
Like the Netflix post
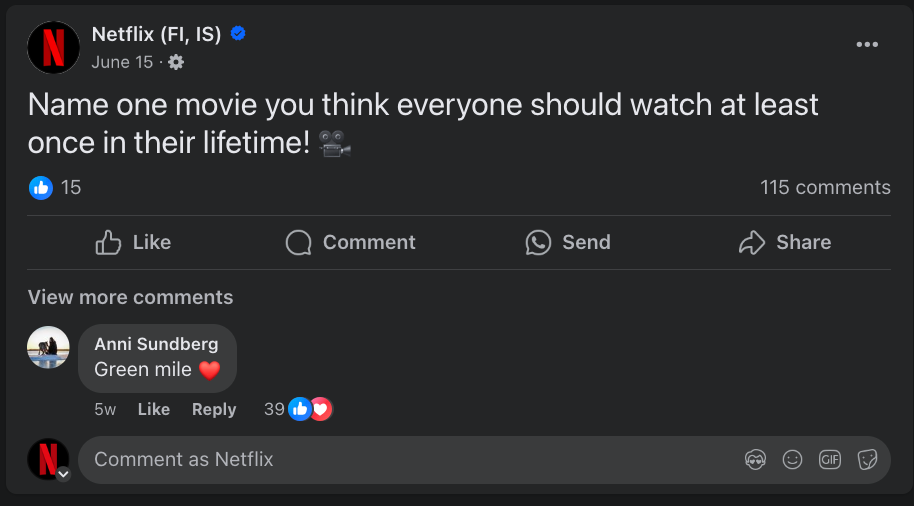click(x=133, y=243)
